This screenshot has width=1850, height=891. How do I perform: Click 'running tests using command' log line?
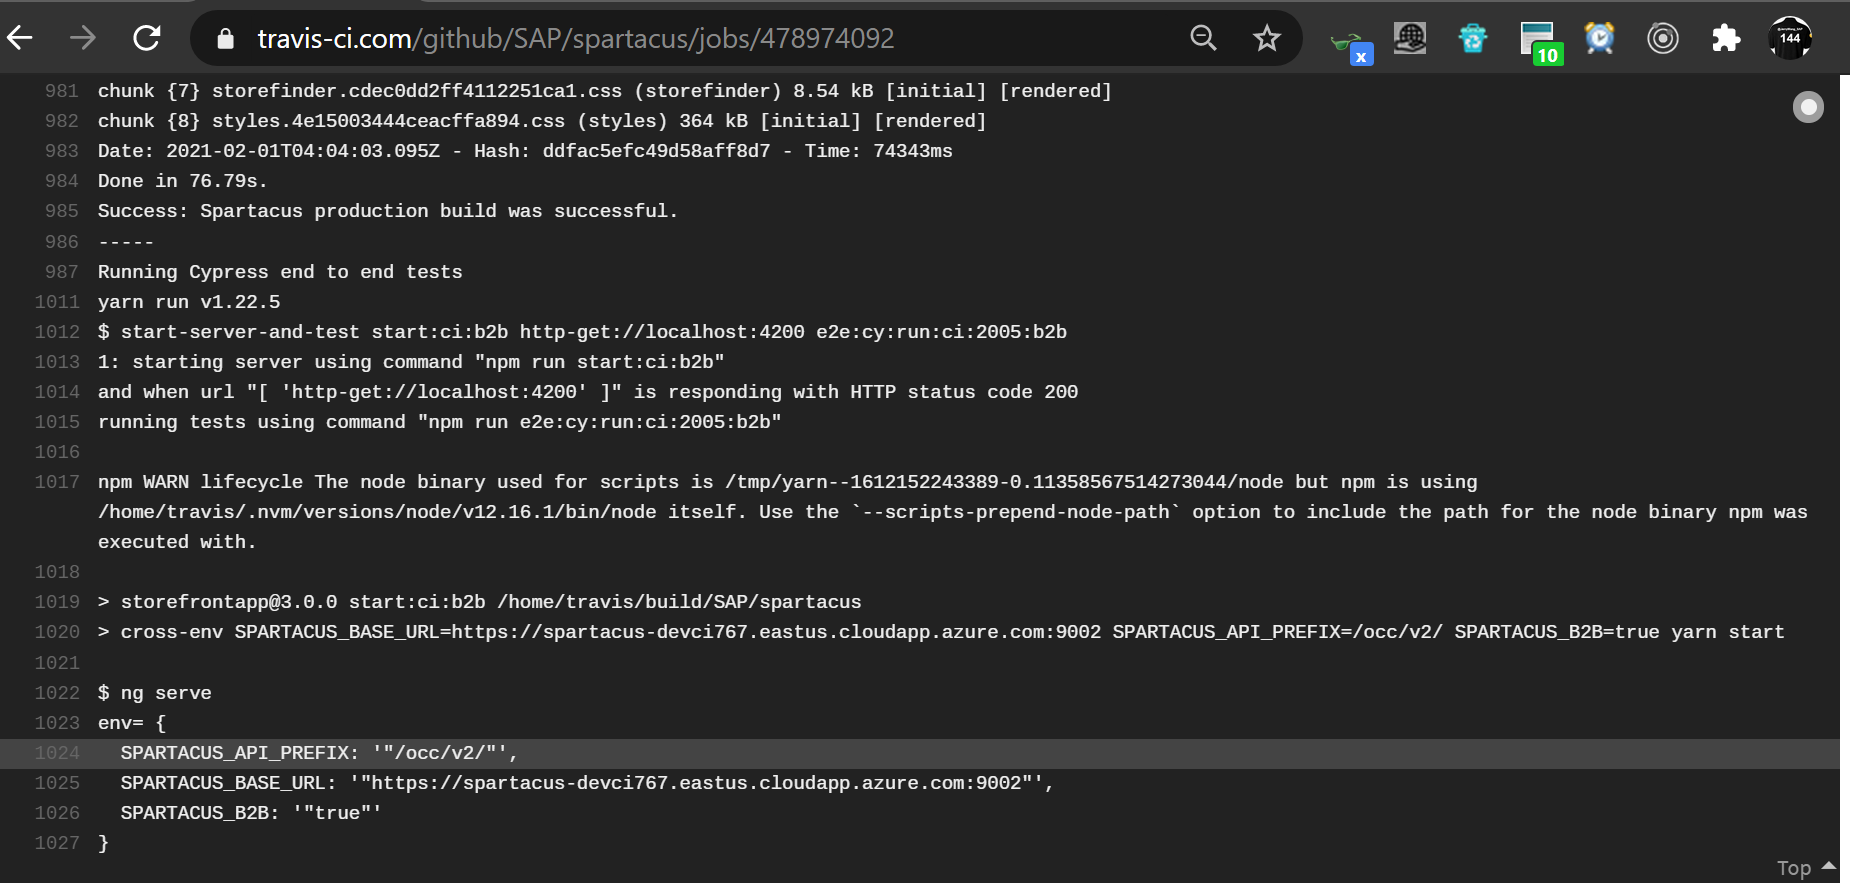coord(440,422)
